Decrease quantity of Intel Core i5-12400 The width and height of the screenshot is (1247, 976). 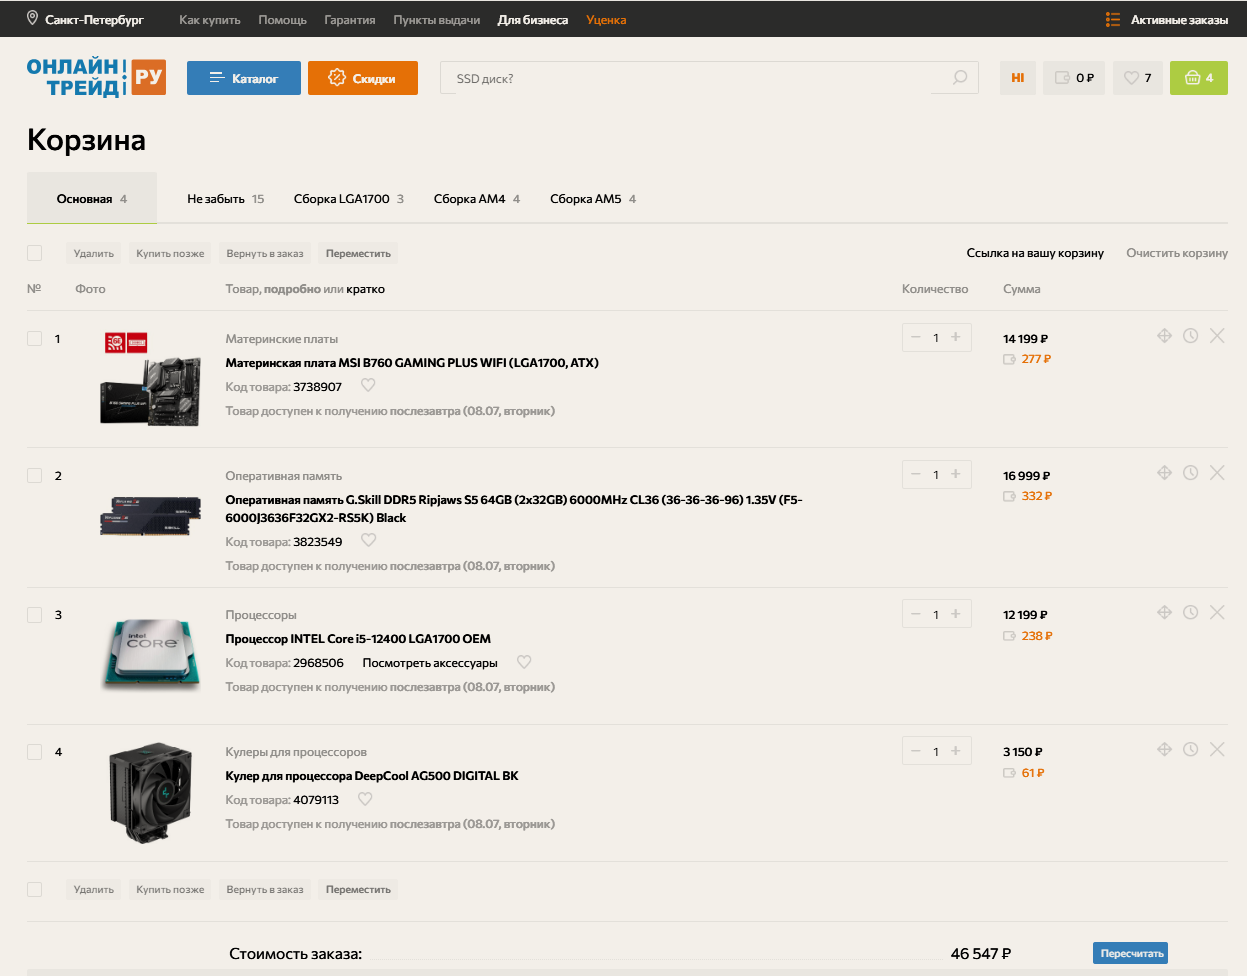pyautogui.click(x=915, y=614)
